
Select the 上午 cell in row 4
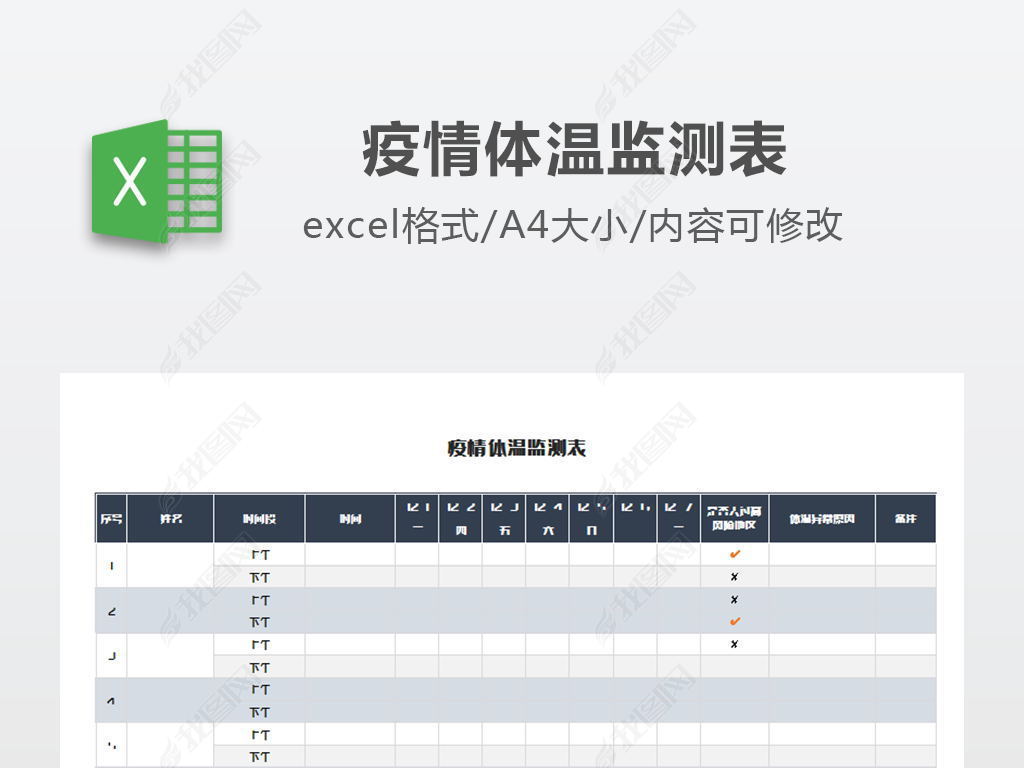click(259, 690)
